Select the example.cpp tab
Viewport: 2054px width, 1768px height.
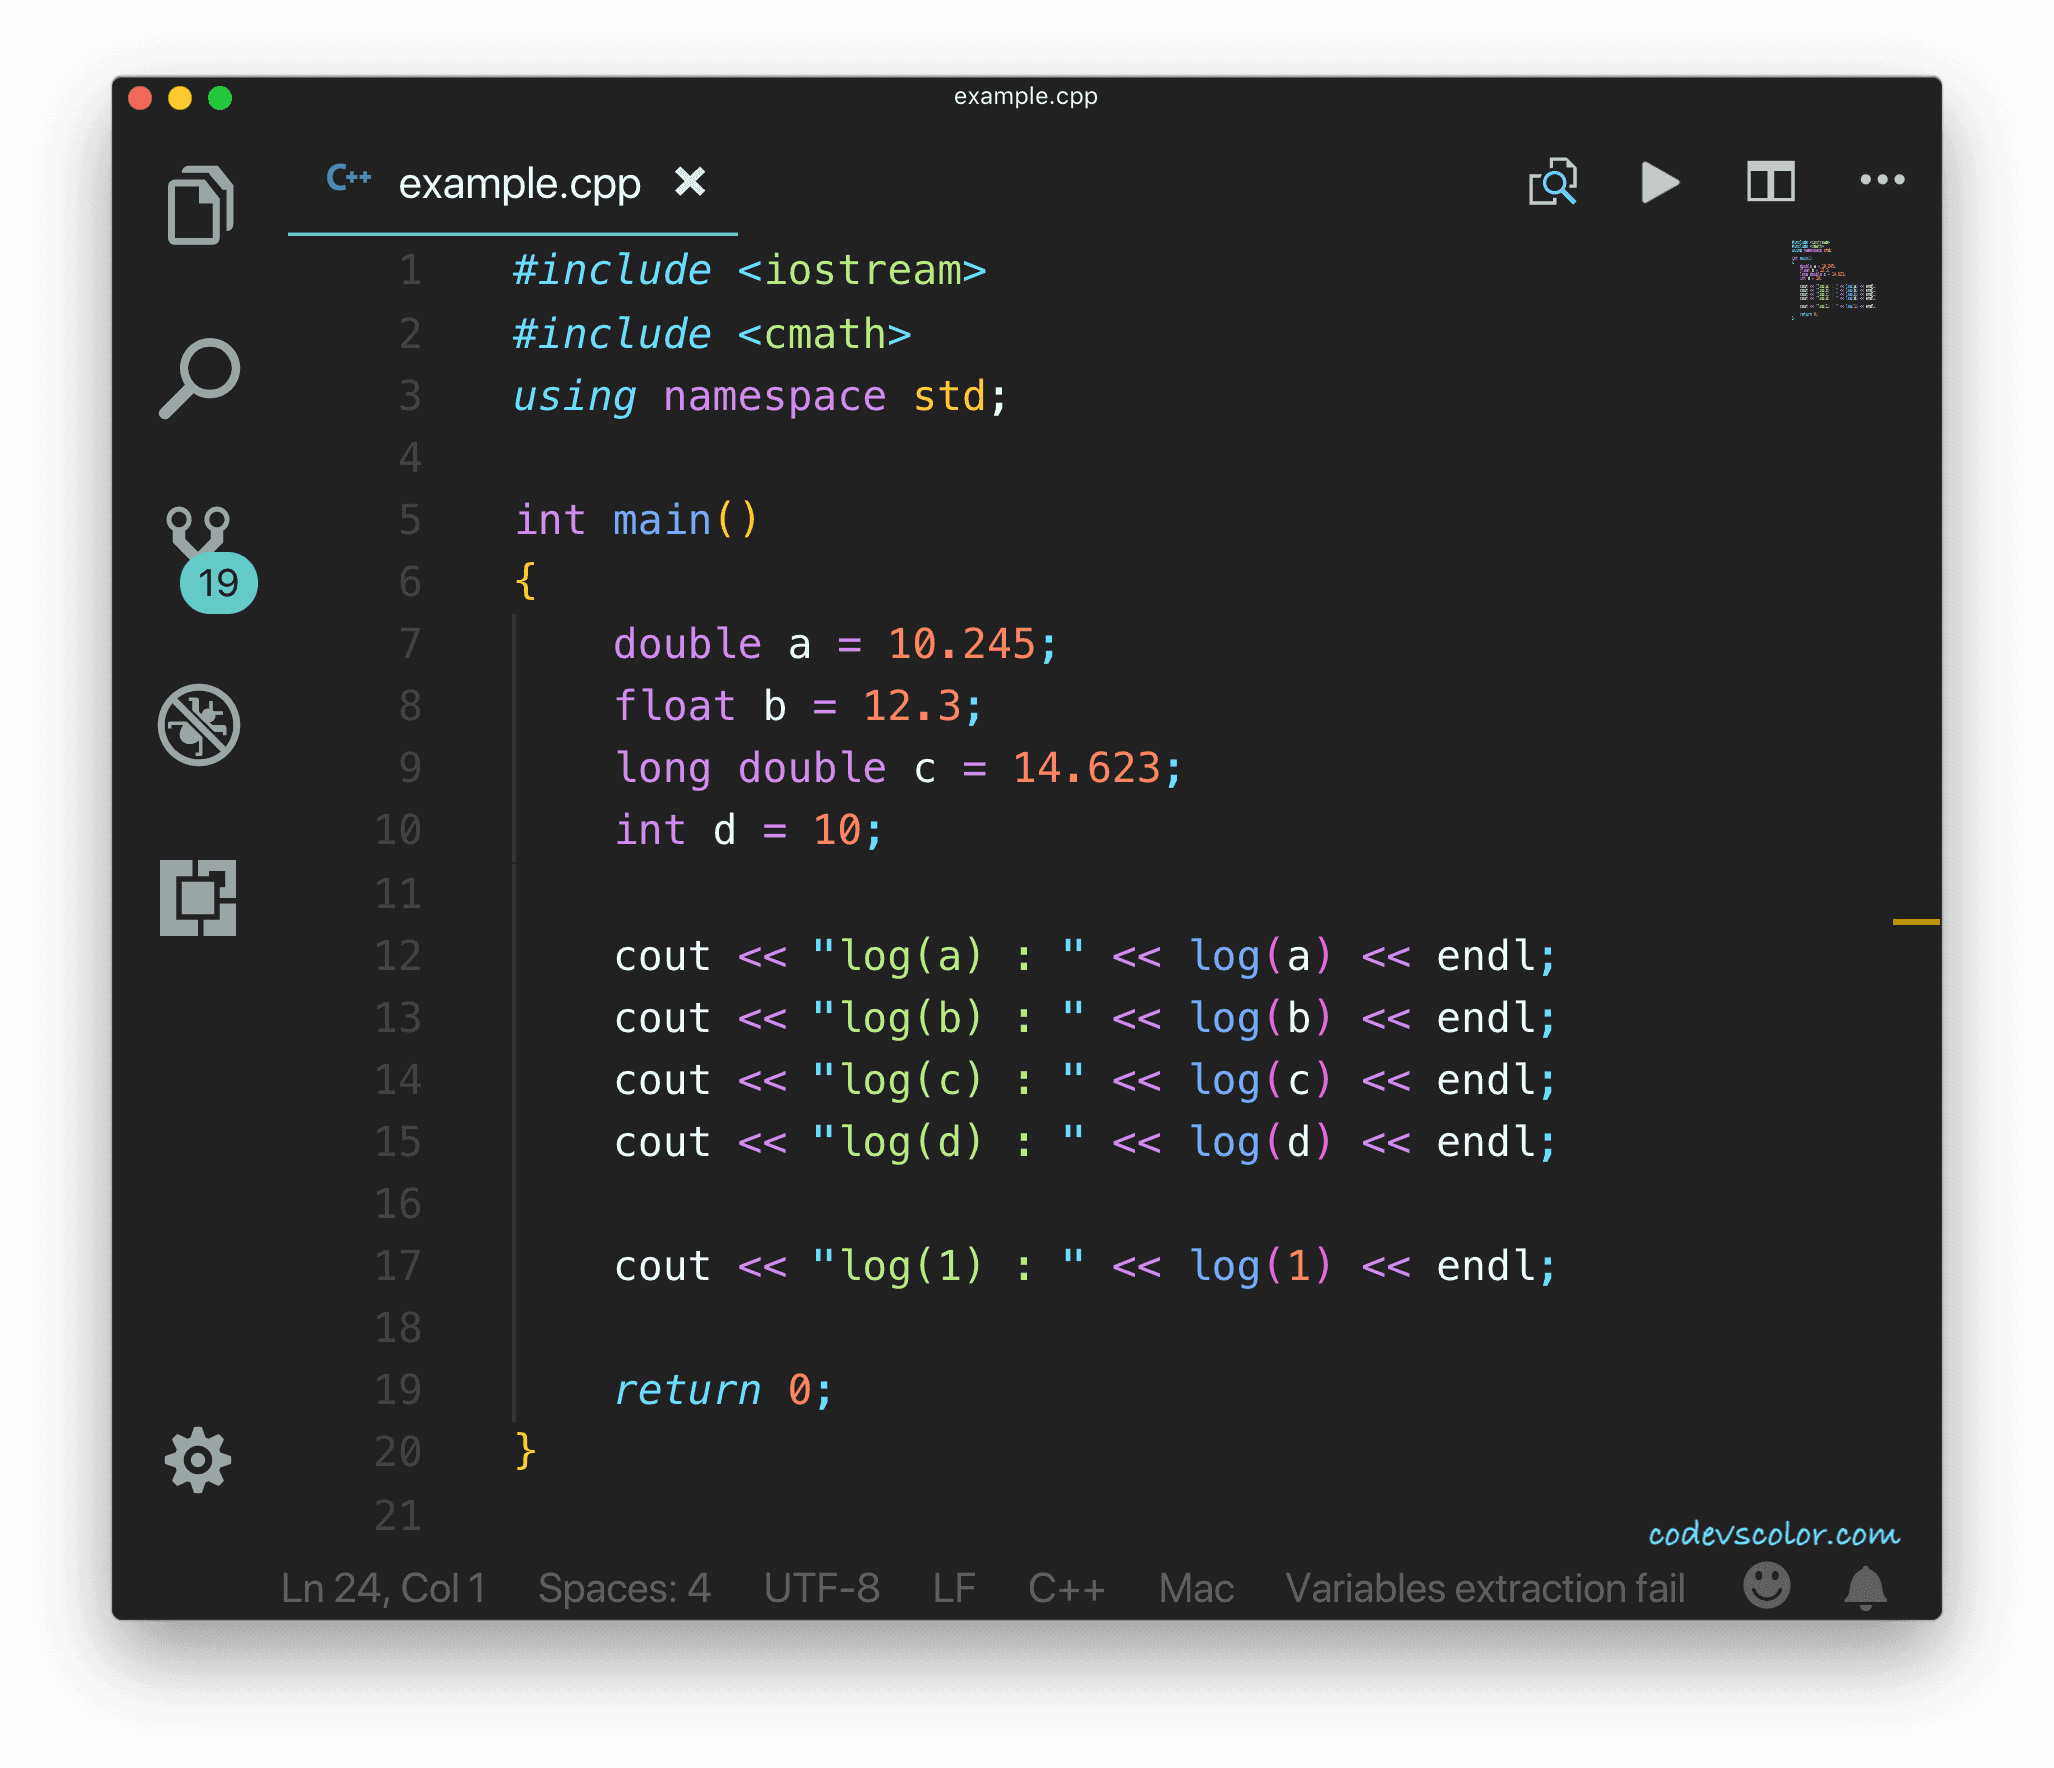(520, 183)
